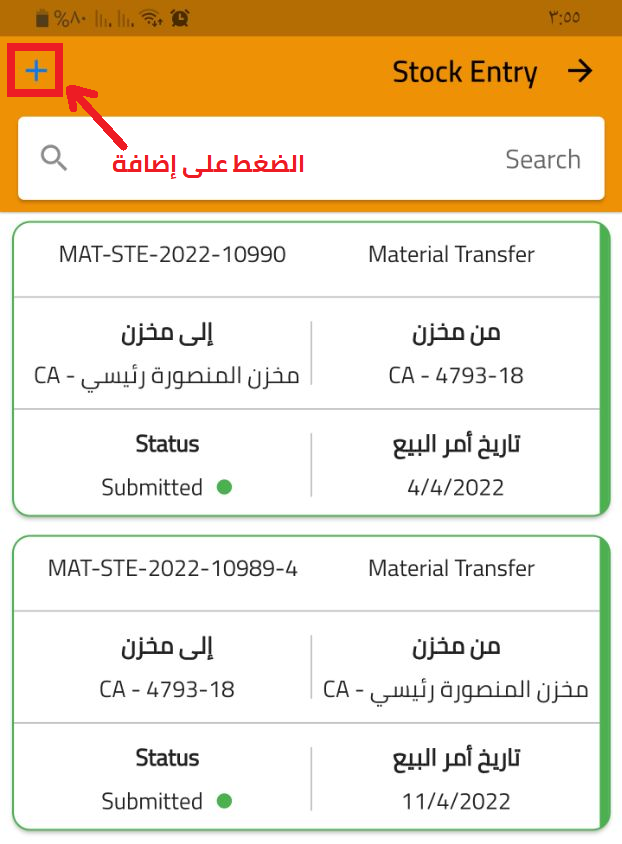This screenshot has width=622, height=844.
Task: Tap Material Transfer label in first card
Action: pyautogui.click(x=451, y=254)
